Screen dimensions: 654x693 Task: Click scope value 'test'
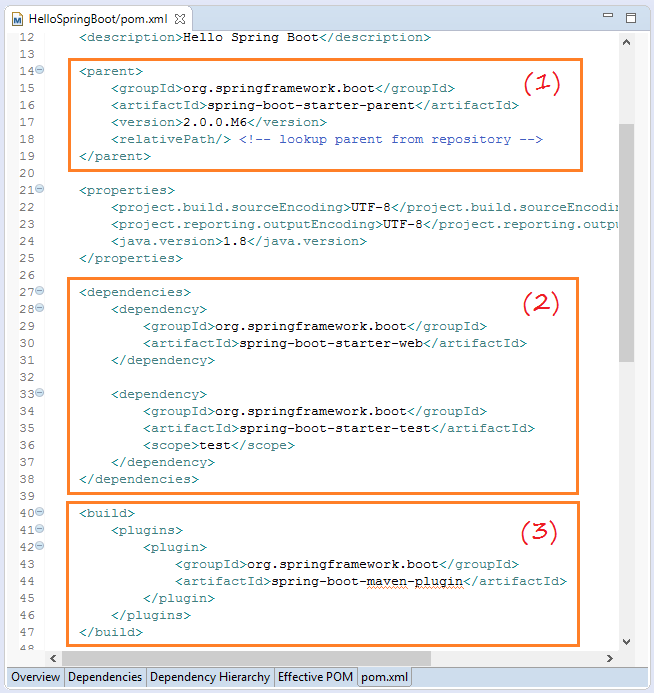215,446
